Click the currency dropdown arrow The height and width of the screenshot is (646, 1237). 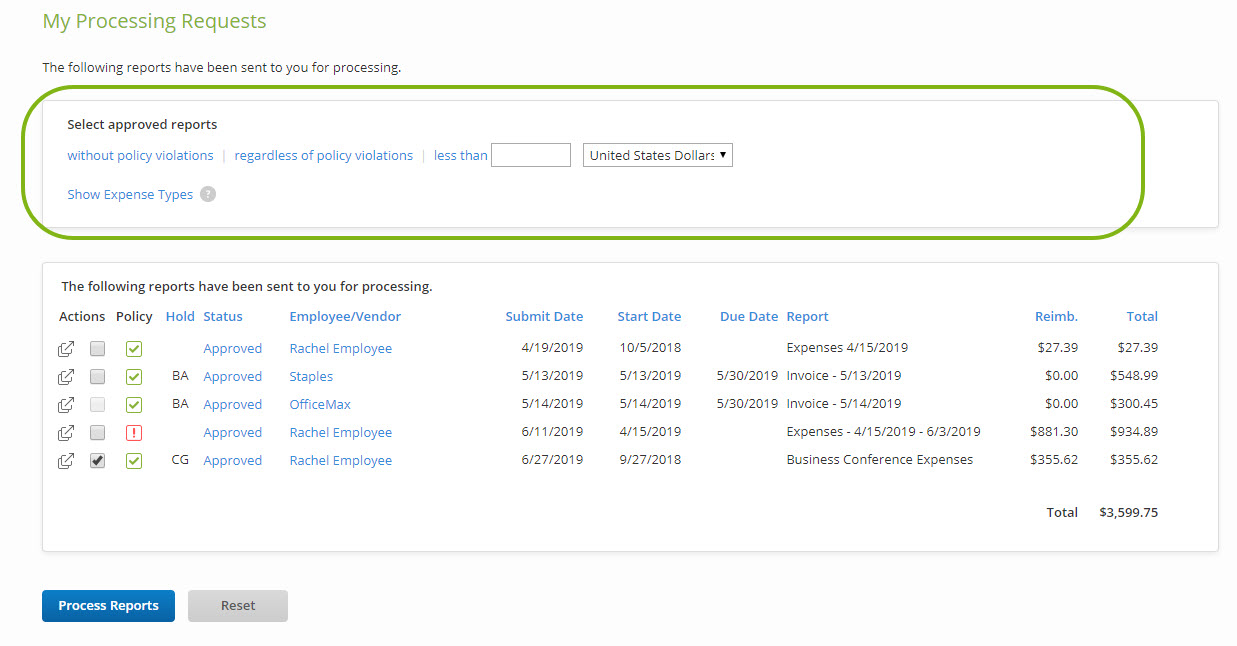pyautogui.click(x=724, y=154)
